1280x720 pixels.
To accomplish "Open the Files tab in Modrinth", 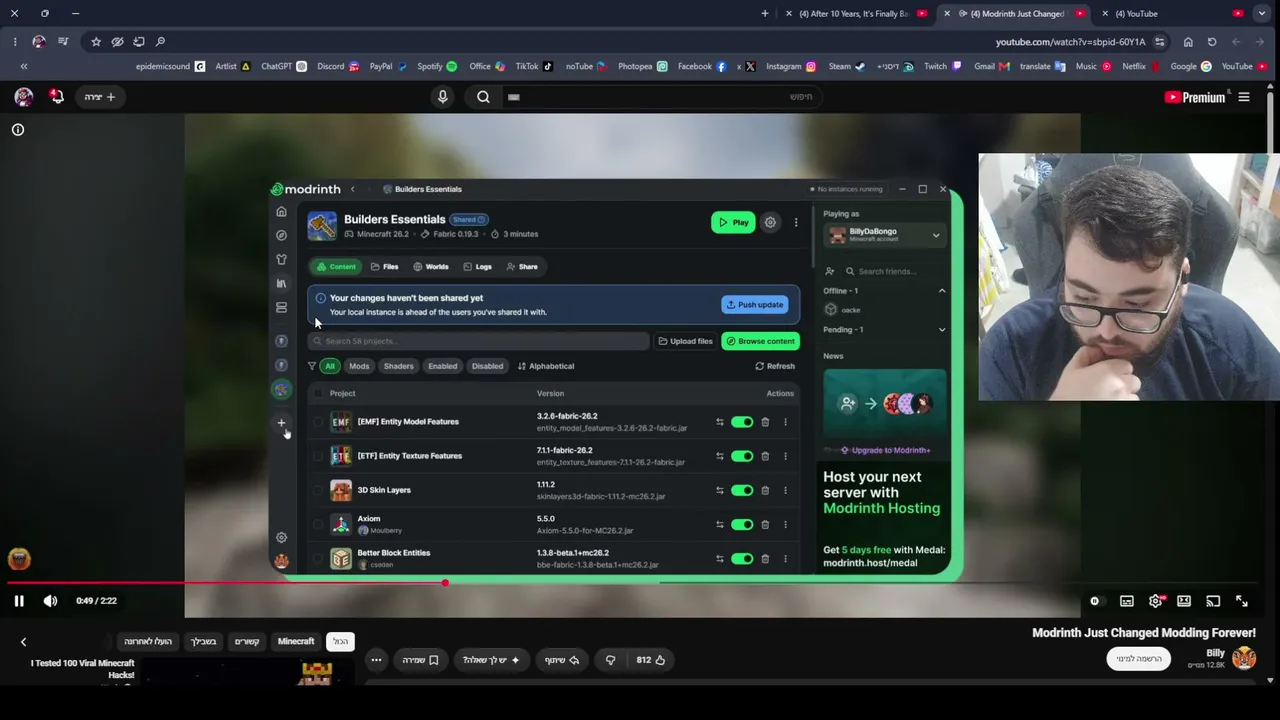I will [x=384, y=267].
